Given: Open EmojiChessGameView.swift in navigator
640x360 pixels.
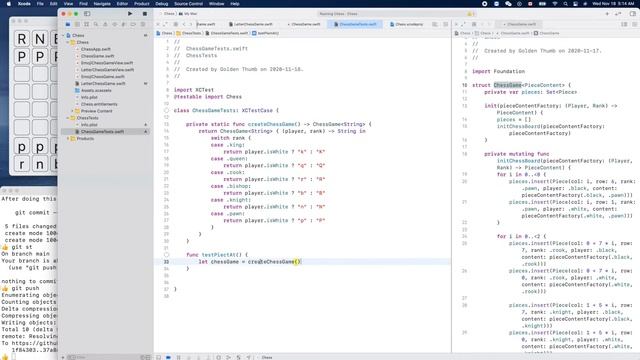Looking at the screenshot, I should (107, 63).
